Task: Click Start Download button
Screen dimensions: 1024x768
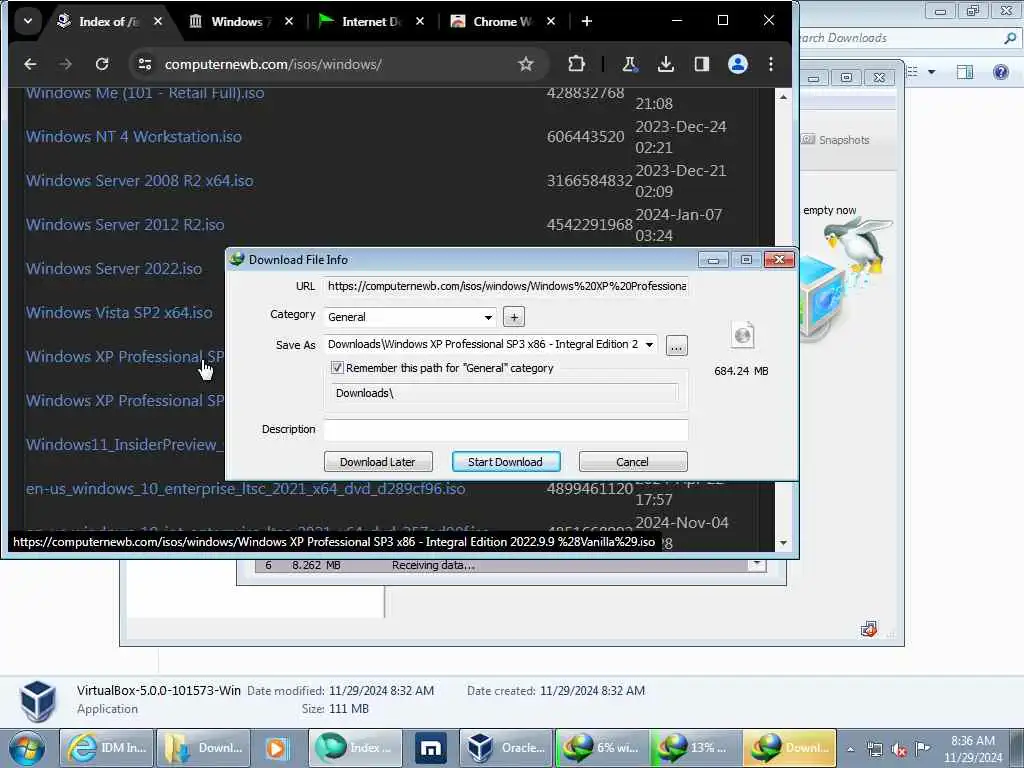Action: [505, 462]
